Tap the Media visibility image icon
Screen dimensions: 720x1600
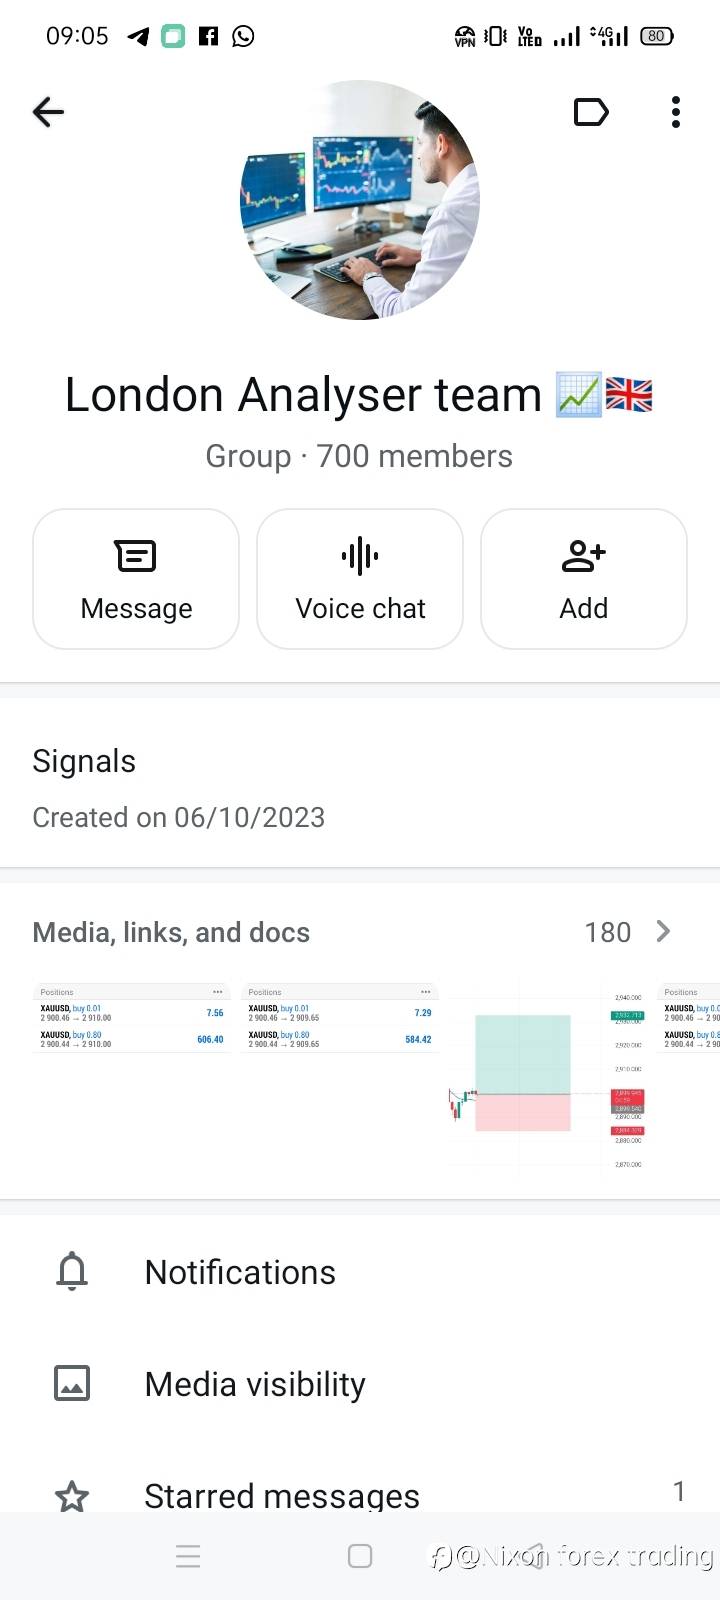pos(72,1384)
